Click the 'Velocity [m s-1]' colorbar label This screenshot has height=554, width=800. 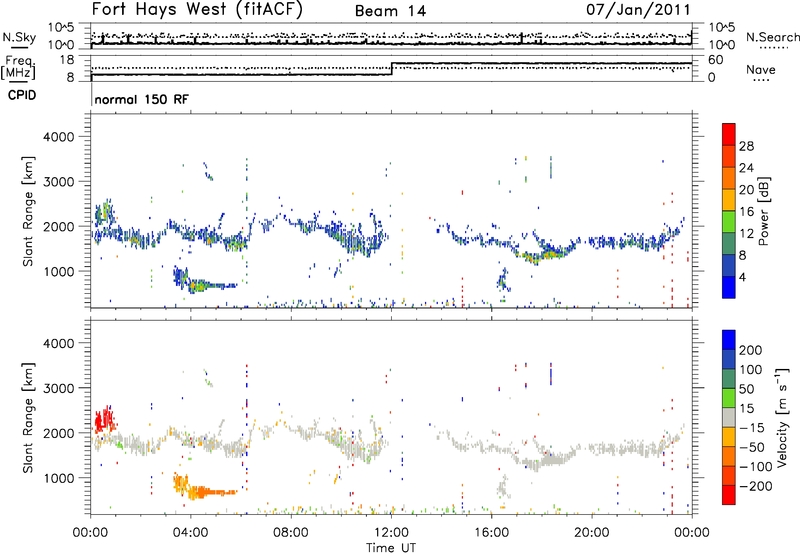(x=782, y=417)
